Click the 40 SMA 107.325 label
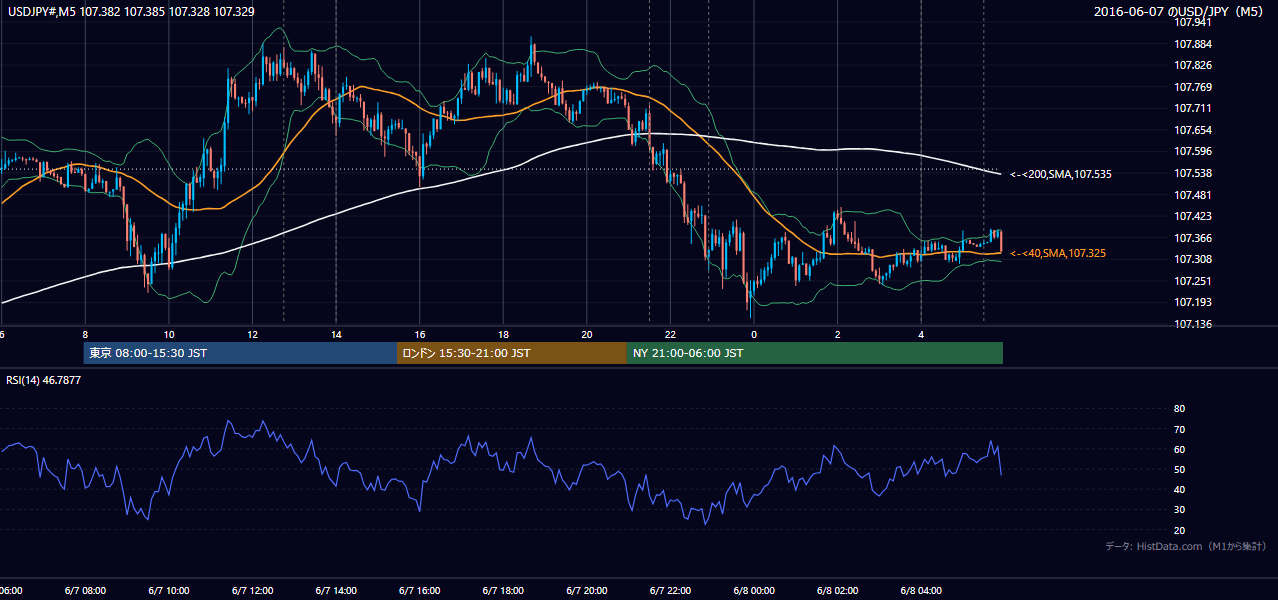 pos(1058,254)
